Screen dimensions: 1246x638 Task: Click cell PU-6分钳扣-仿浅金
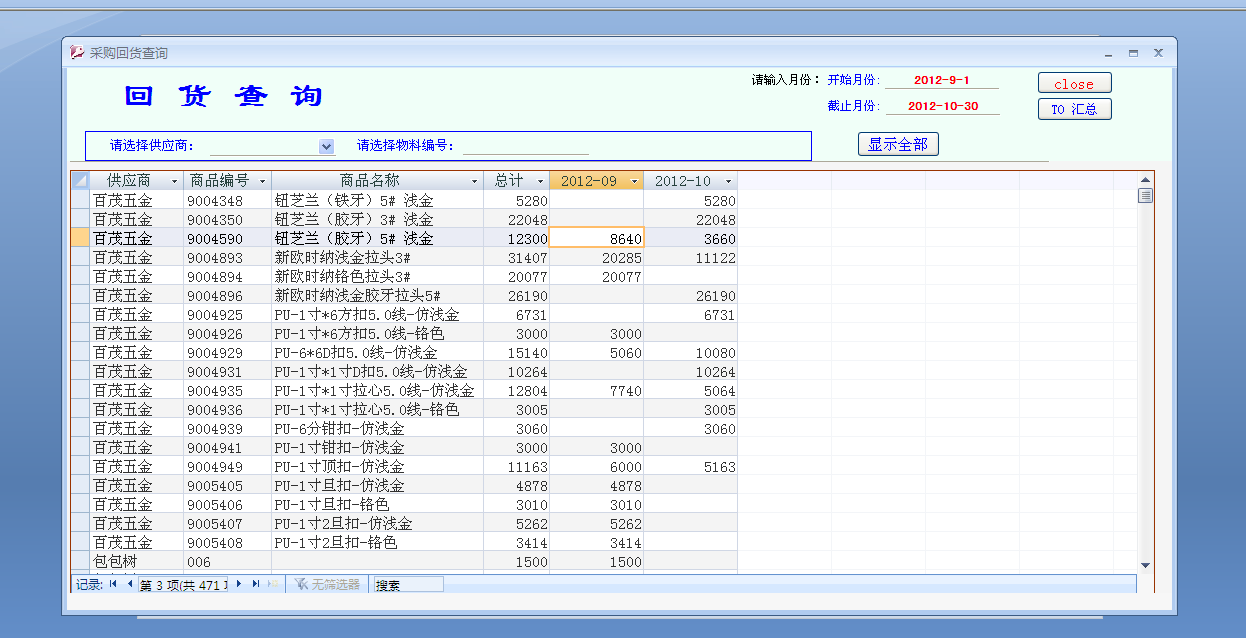point(377,428)
